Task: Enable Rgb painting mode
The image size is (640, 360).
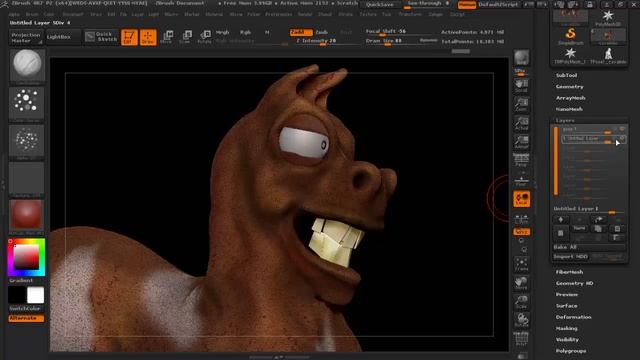Action: pos(245,32)
